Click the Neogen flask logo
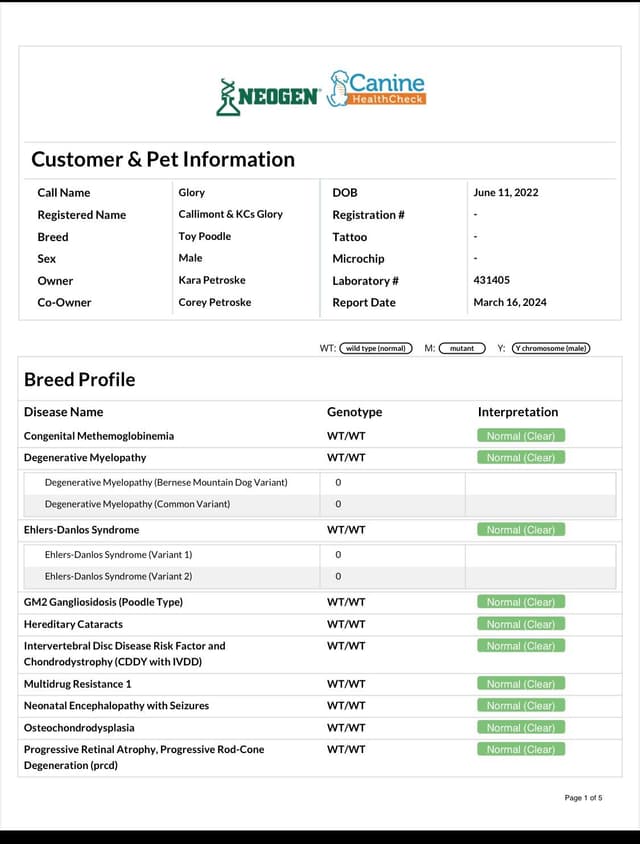 click(x=268, y=97)
